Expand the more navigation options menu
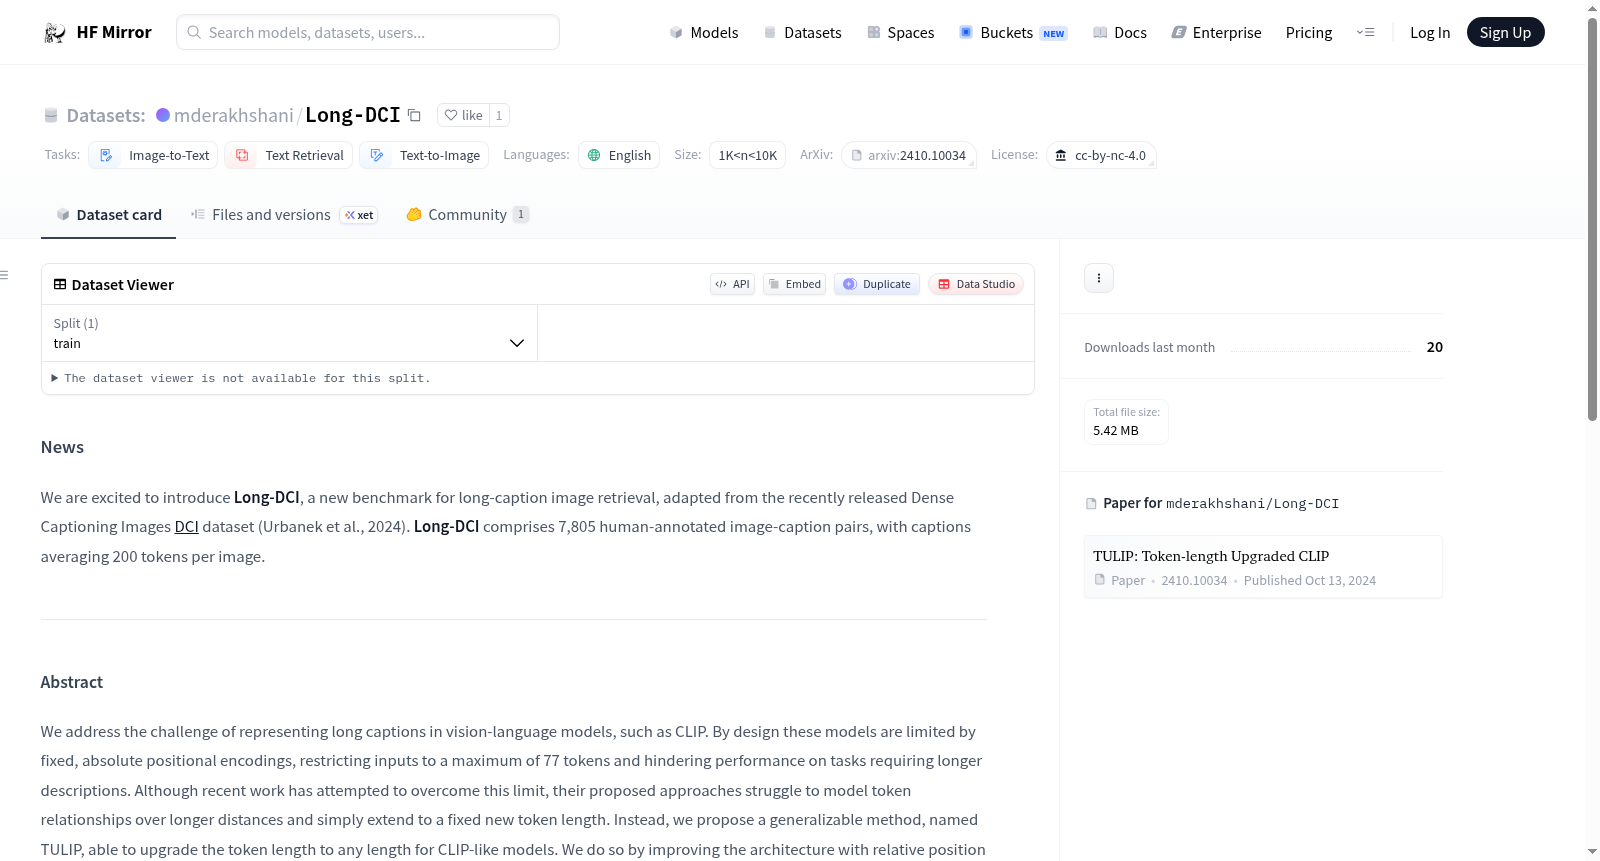The height and width of the screenshot is (861, 1600). pyautogui.click(x=1365, y=33)
